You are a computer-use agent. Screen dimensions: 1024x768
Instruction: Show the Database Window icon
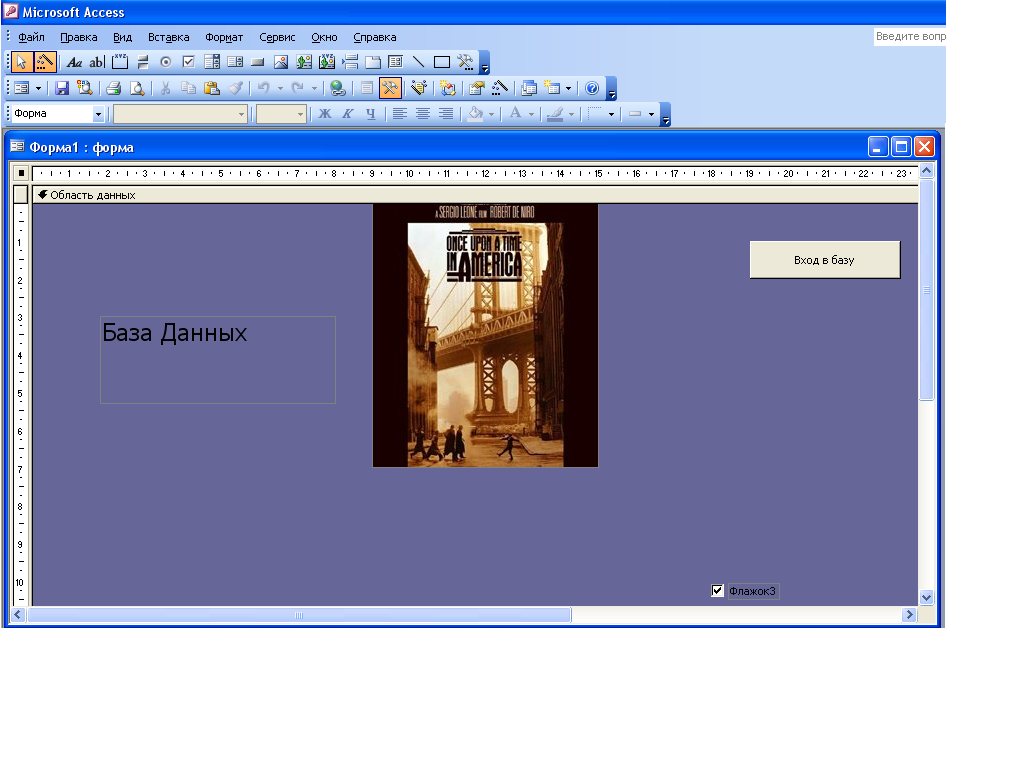point(529,88)
